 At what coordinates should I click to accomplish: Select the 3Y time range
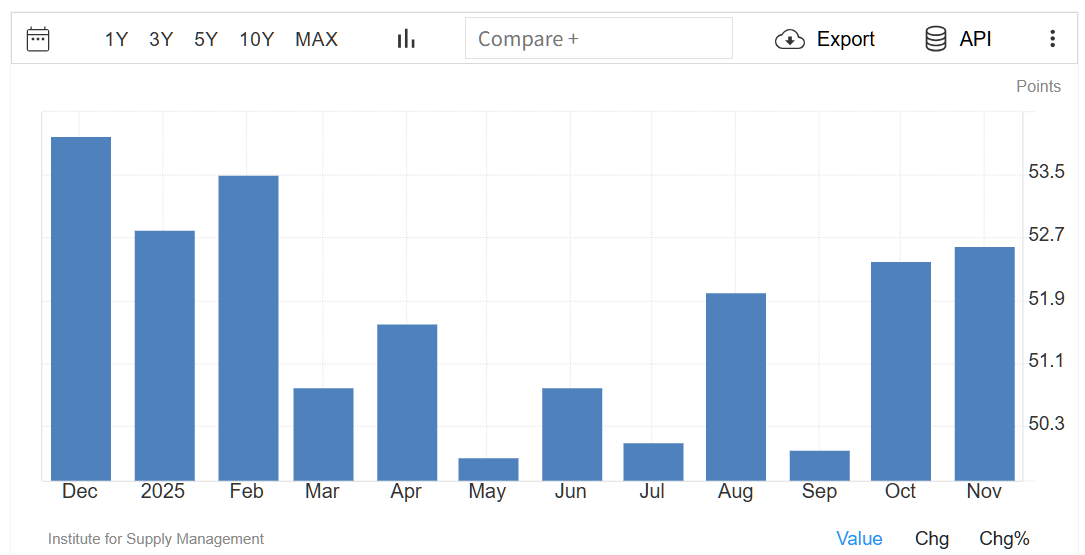tap(161, 39)
